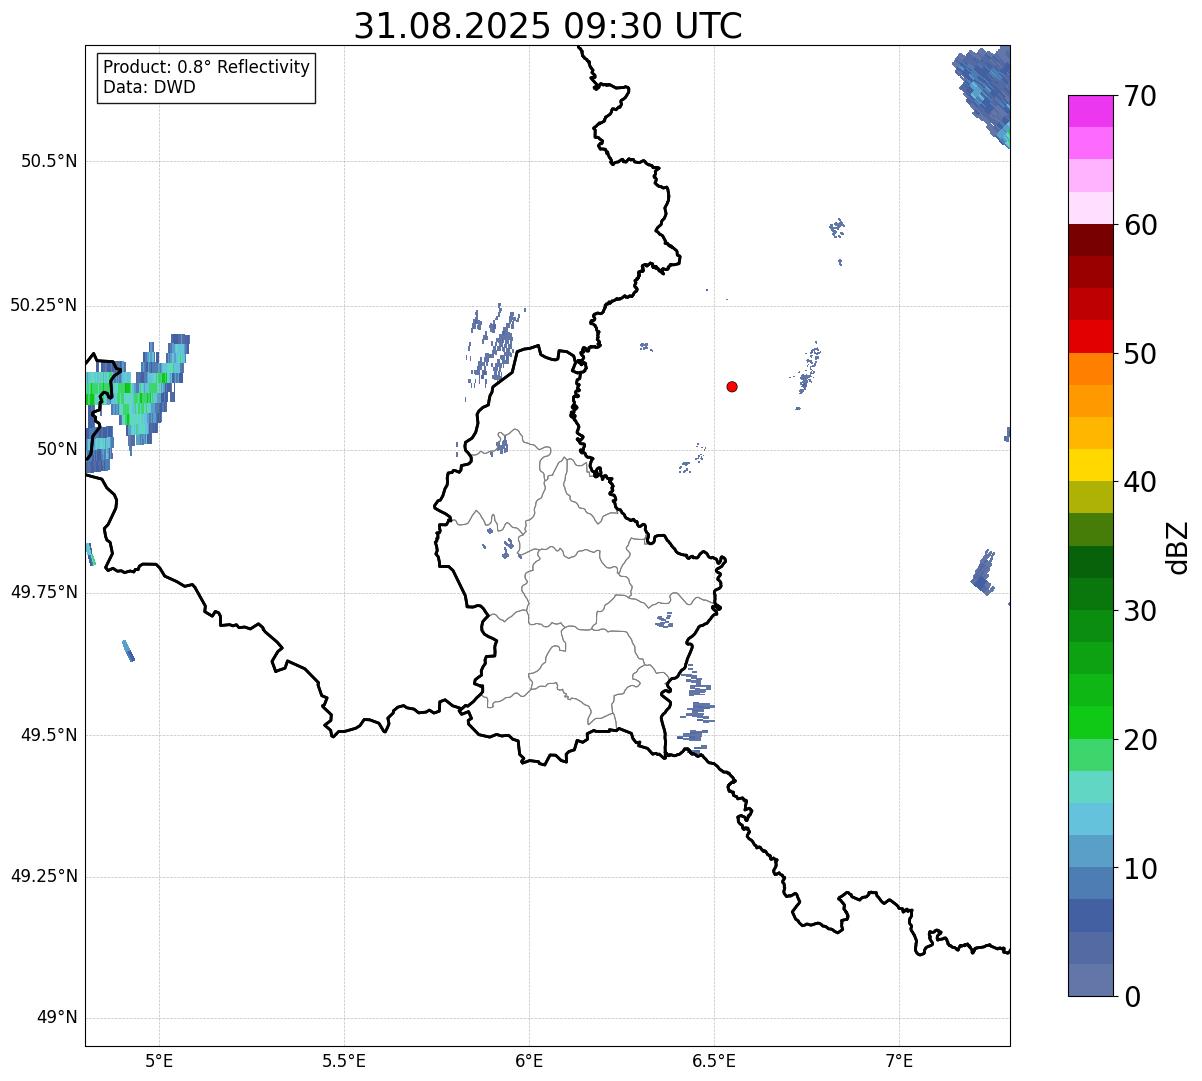Click the colorbar 10 tick label

1139,868
